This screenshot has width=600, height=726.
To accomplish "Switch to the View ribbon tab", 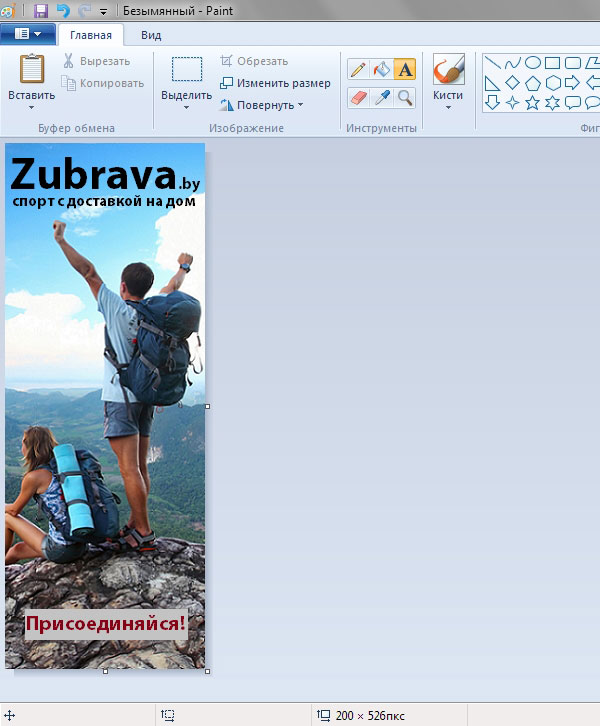I will click(x=151, y=35).
